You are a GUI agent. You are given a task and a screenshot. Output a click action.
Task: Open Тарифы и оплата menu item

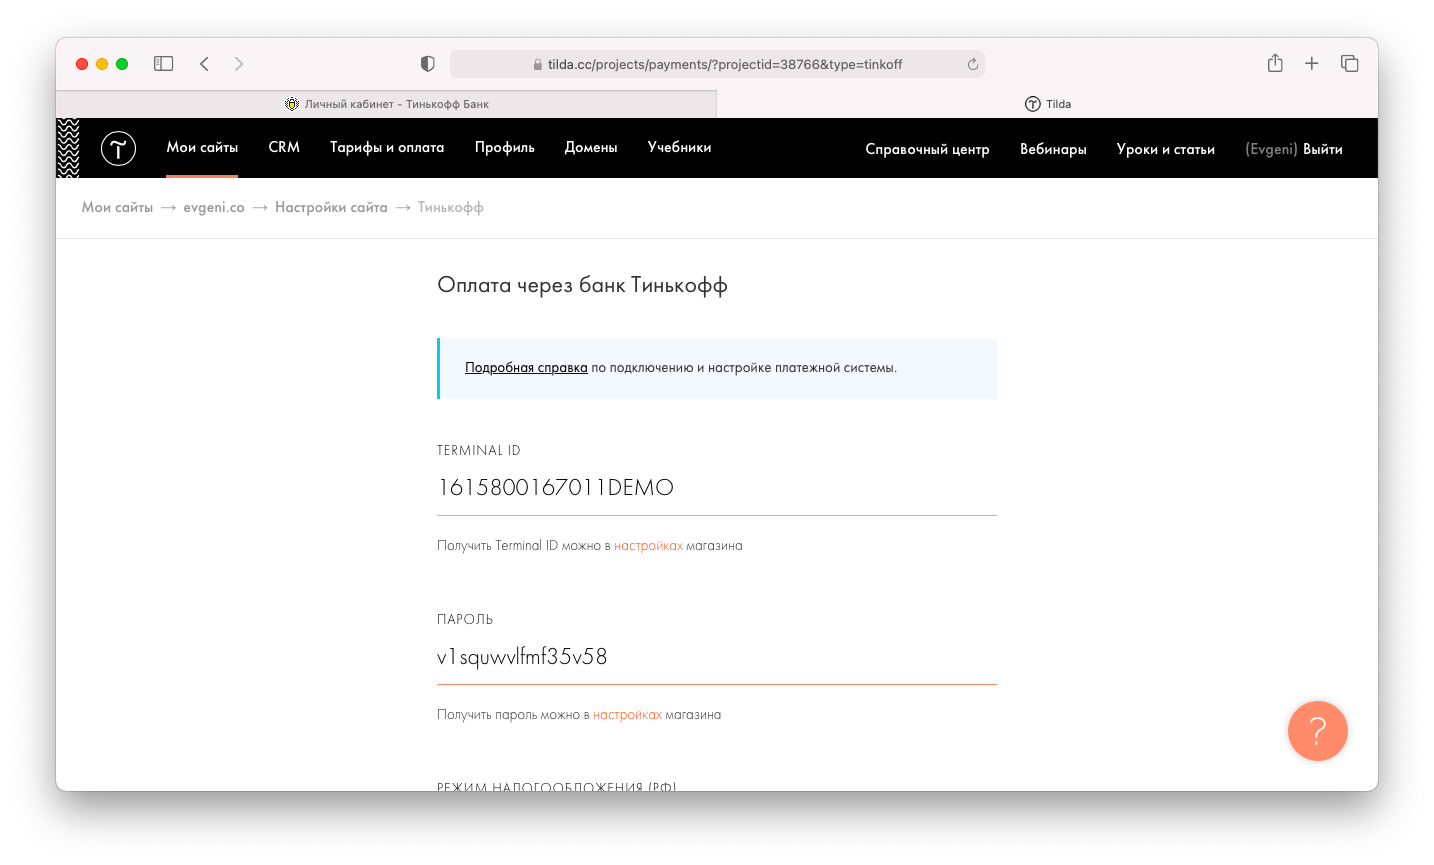point(387,147)
